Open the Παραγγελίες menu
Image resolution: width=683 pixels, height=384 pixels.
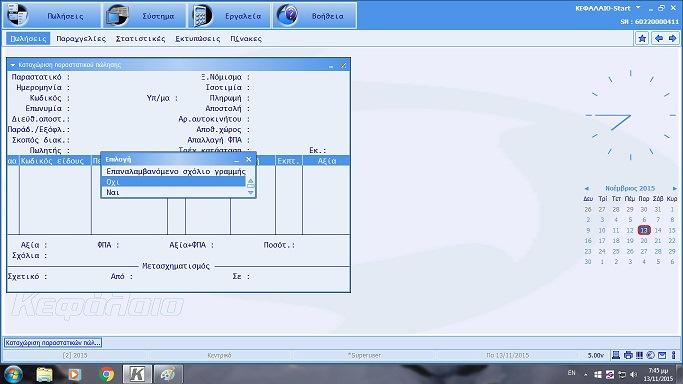click(x=81, y=38)
